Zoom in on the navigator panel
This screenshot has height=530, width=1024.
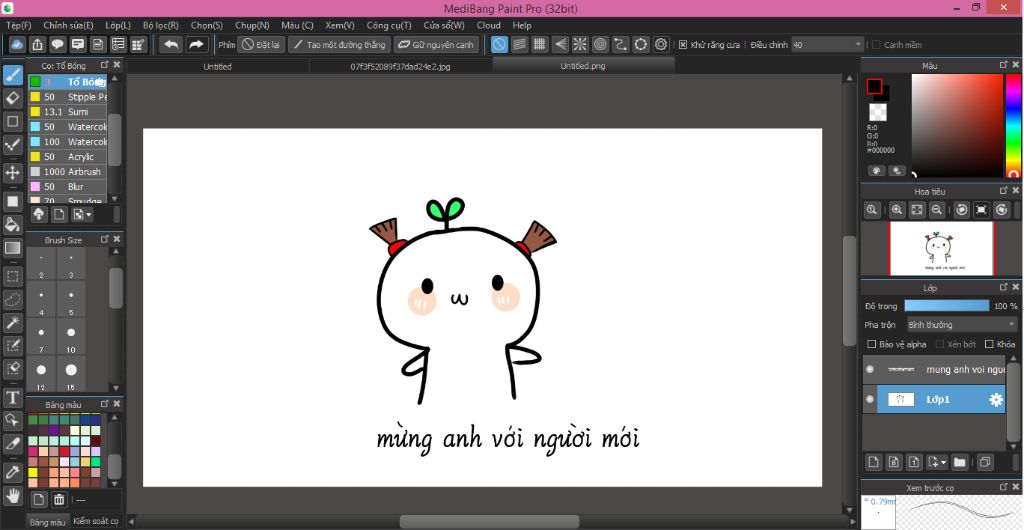click(897, 210)
